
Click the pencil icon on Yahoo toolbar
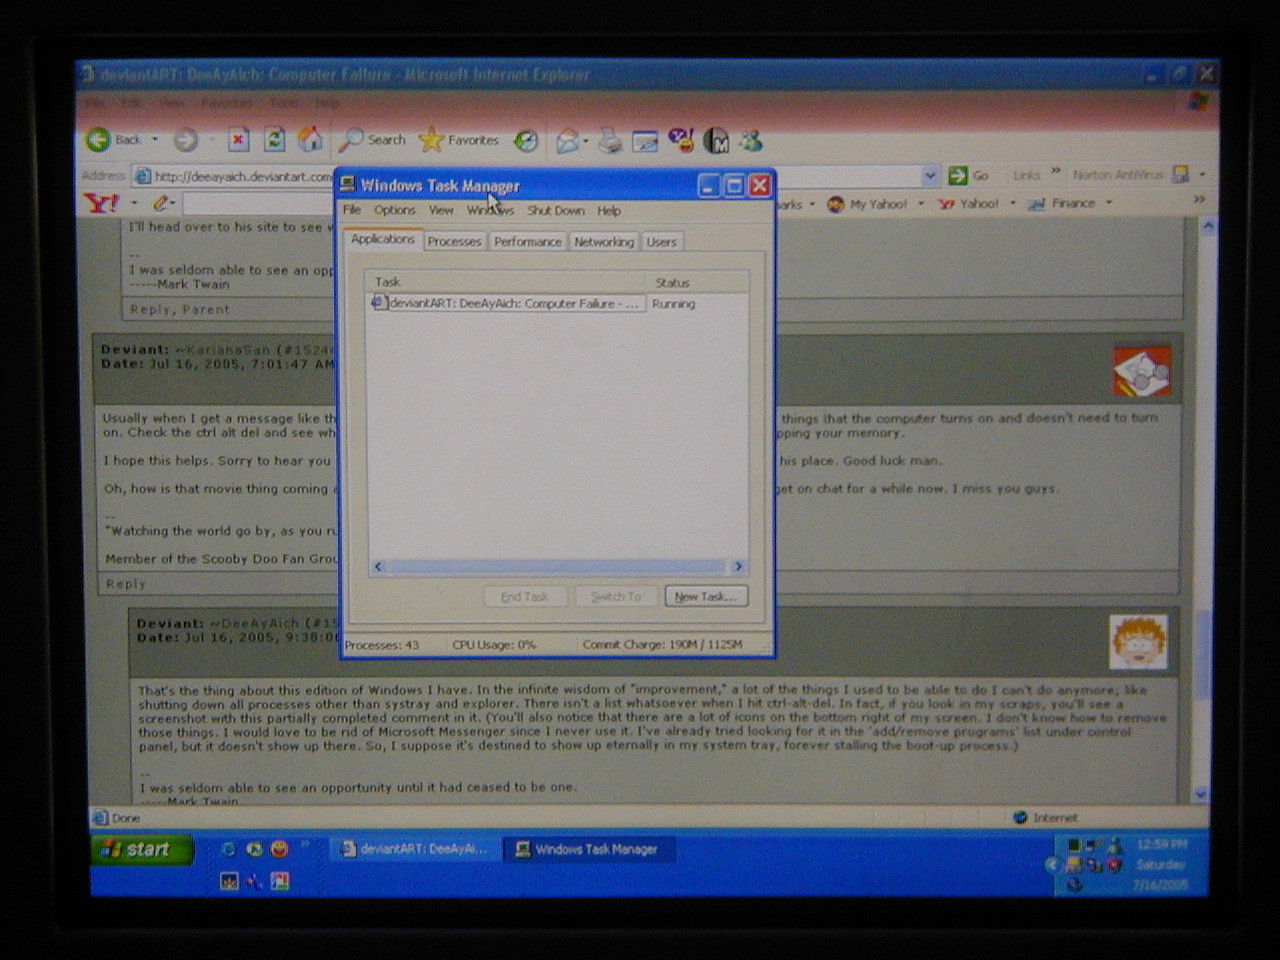point(160,203)
